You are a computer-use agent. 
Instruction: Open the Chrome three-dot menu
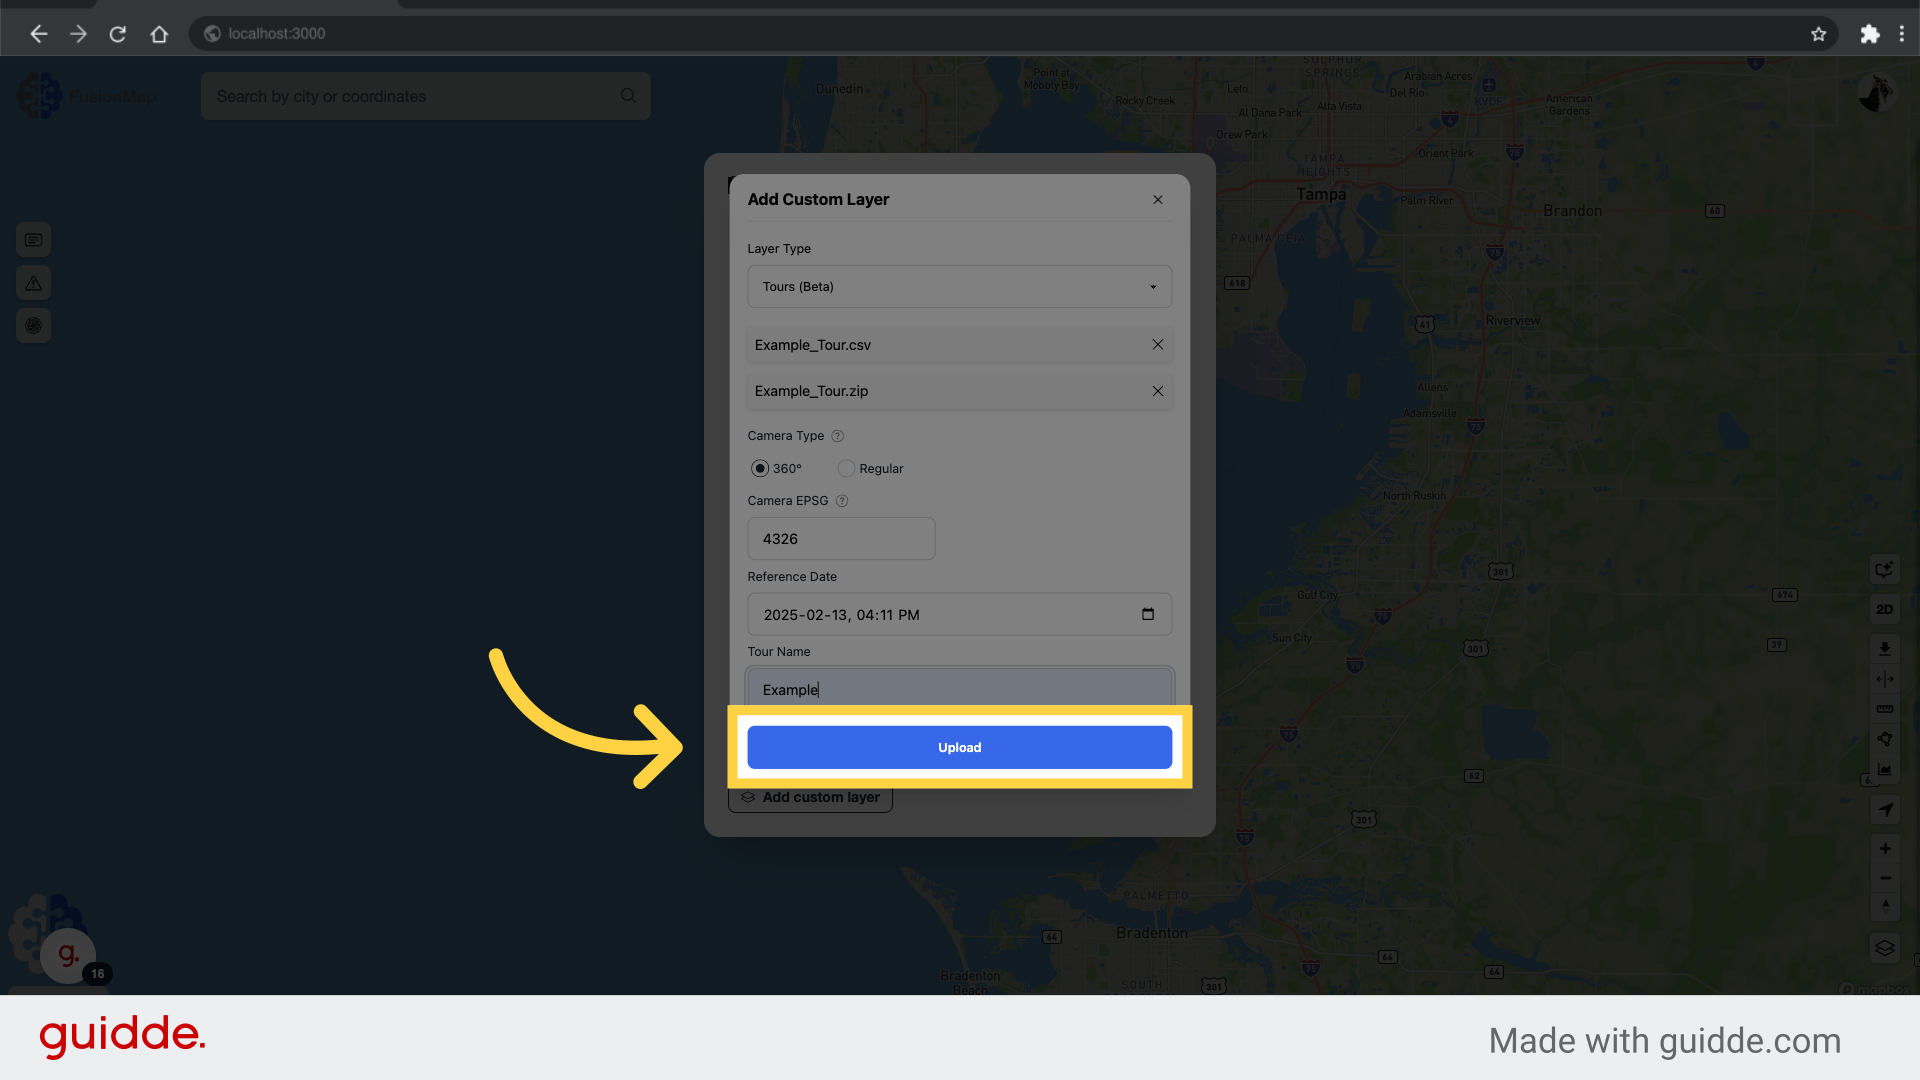click(x=1903, y=33)
